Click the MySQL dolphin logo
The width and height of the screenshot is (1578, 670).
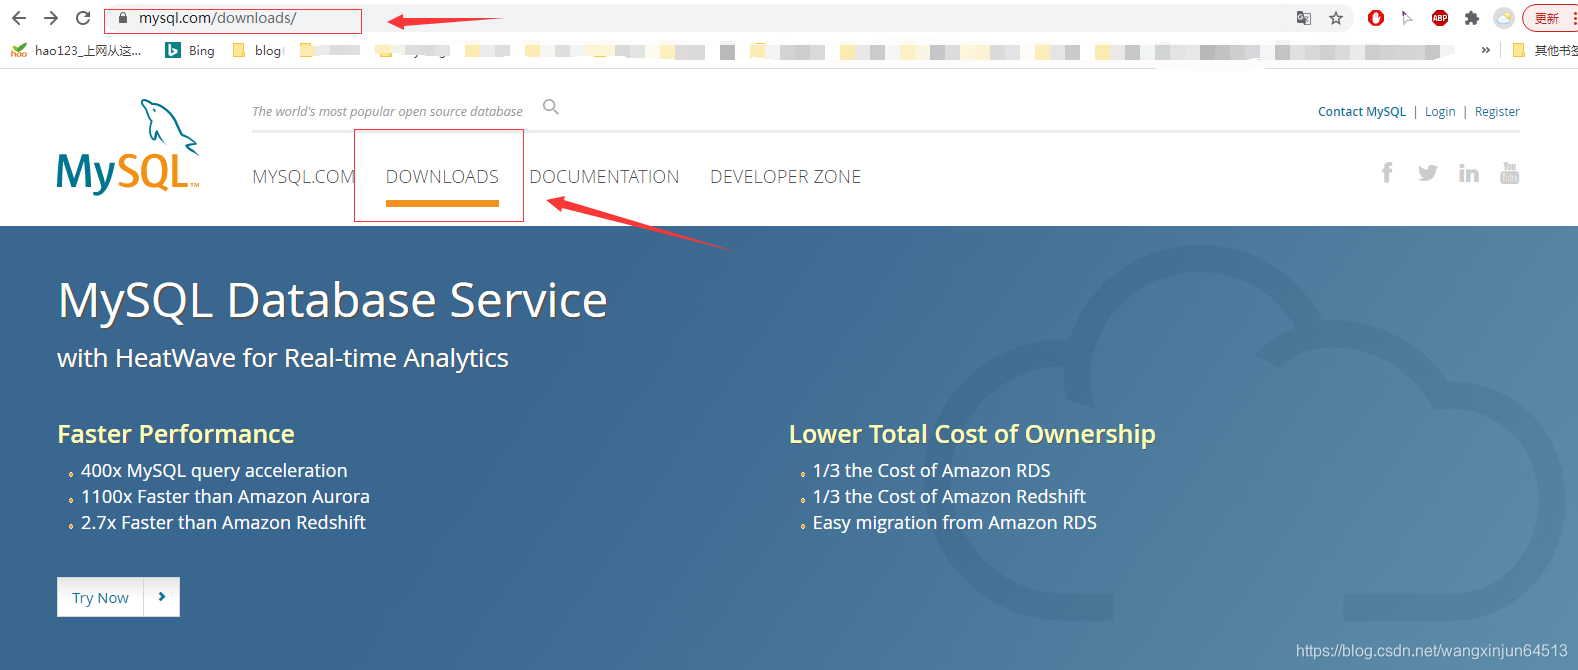point(128,146)
